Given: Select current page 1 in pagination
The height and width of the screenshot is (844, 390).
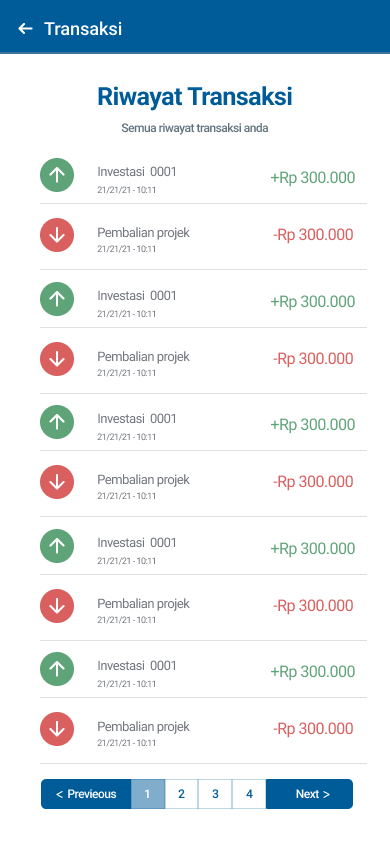Looking at the screenshot, I should [147, 794].
